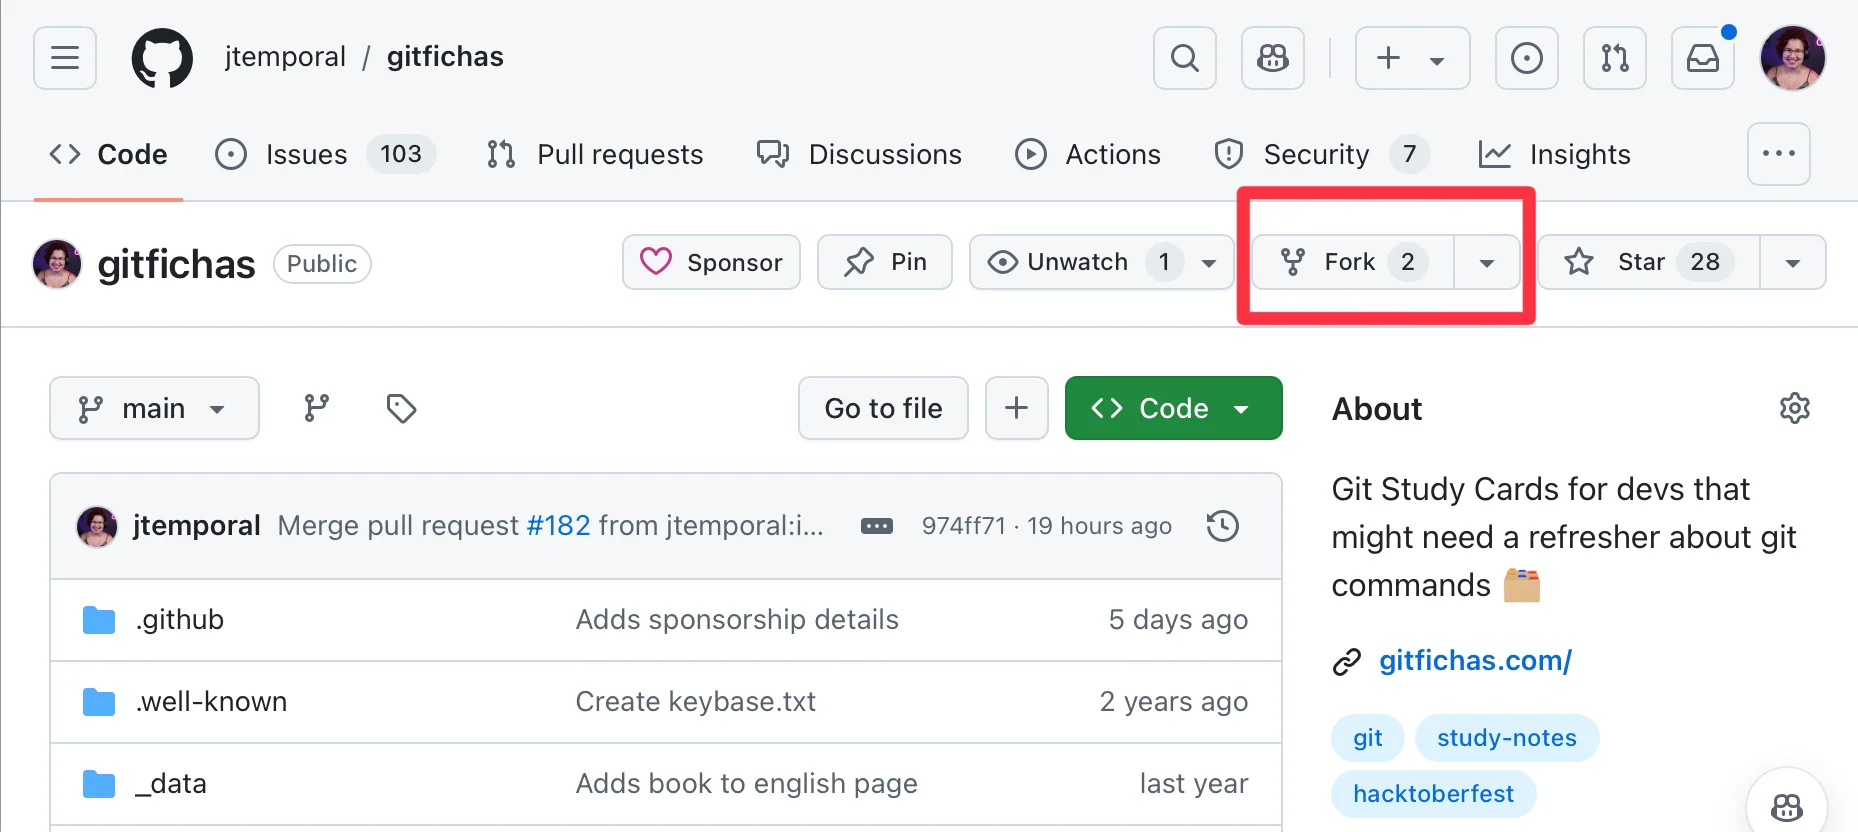
Task: Open the notifications inbox icon
Action: click(1702, 58)
